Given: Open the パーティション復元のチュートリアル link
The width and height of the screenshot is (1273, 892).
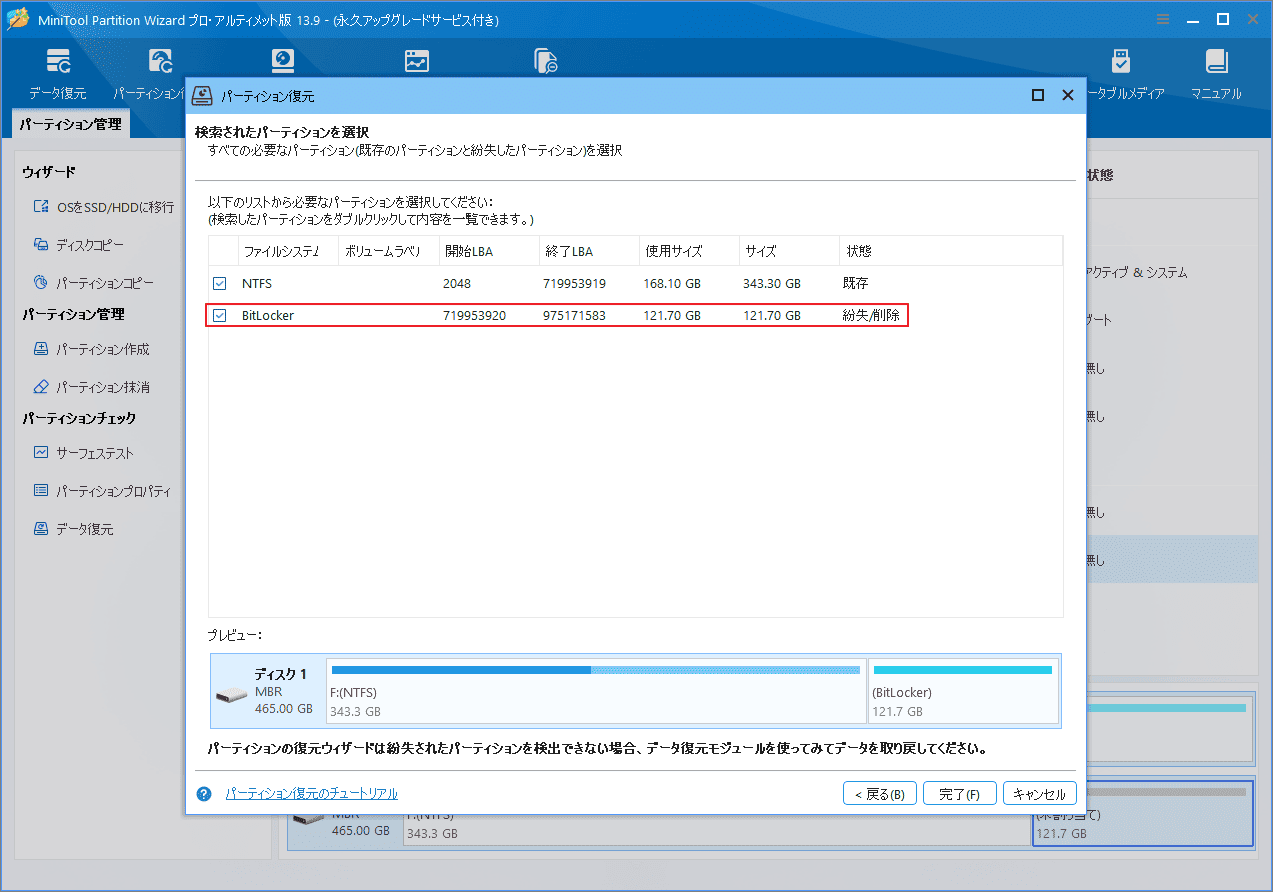Looking at the screenshot, I should click(x=312, y=794).
